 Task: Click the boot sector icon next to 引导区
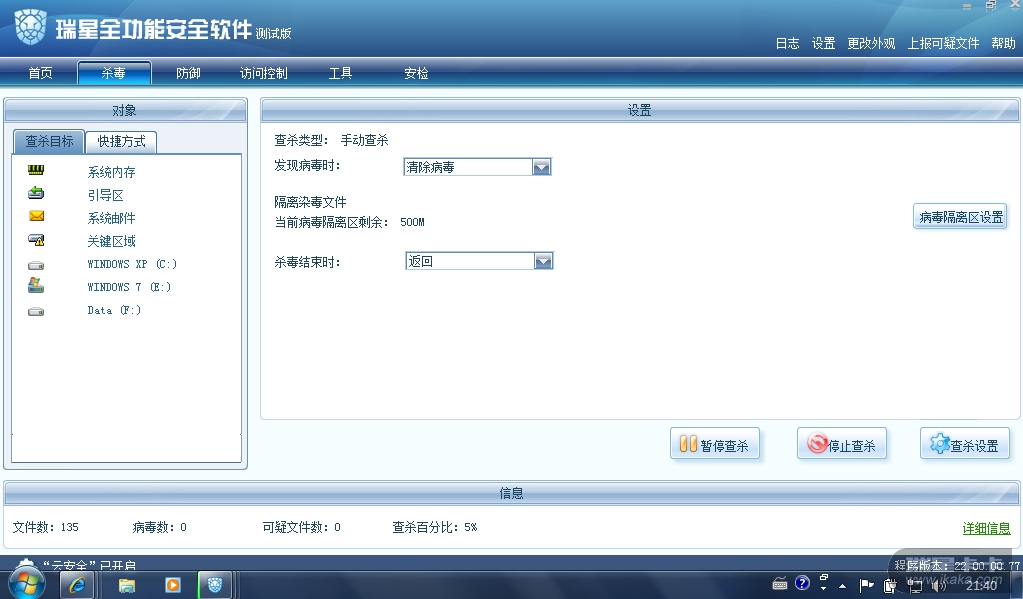pos(36,192)
